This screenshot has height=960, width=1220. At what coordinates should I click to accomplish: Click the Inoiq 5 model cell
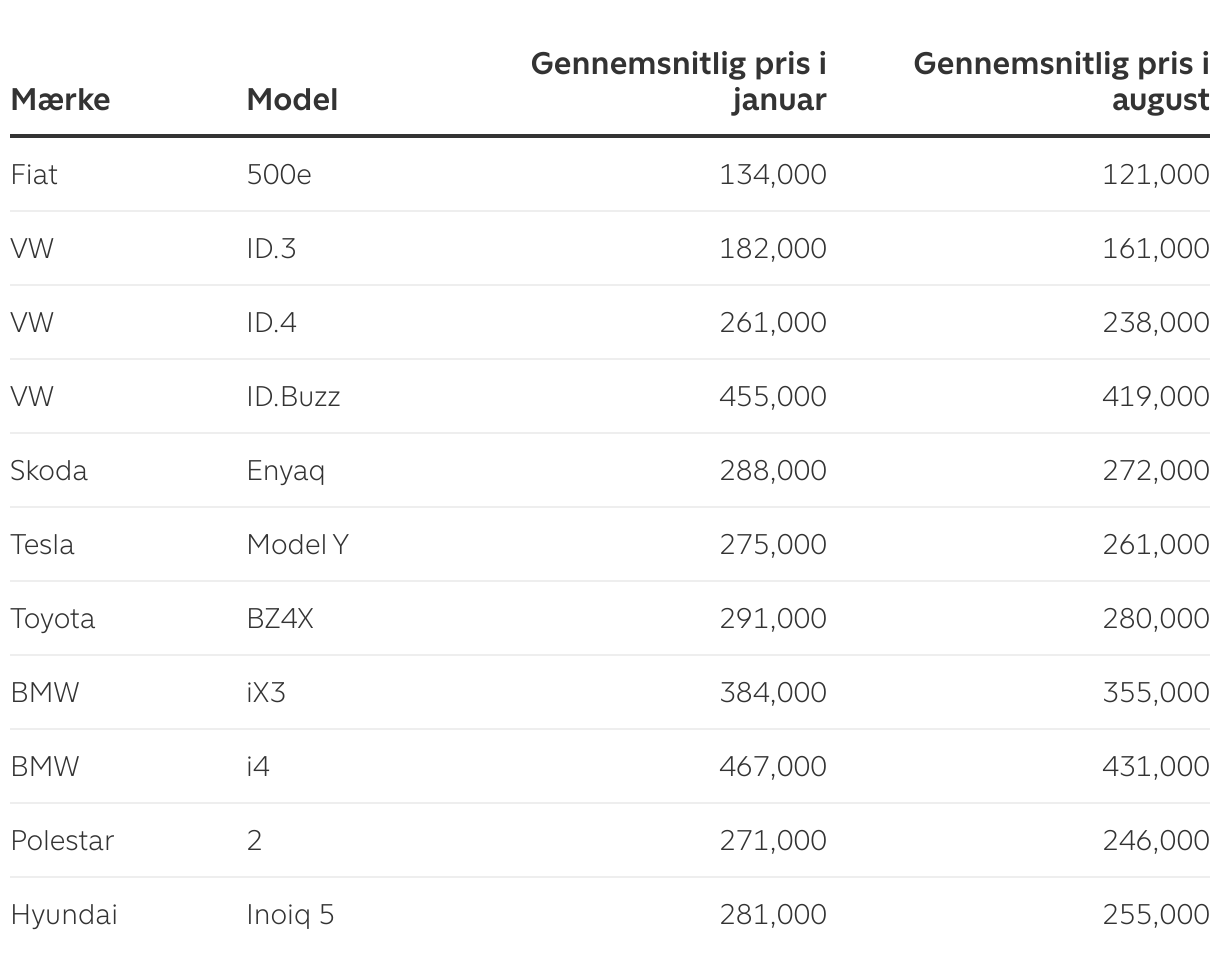tap(290, 915)
